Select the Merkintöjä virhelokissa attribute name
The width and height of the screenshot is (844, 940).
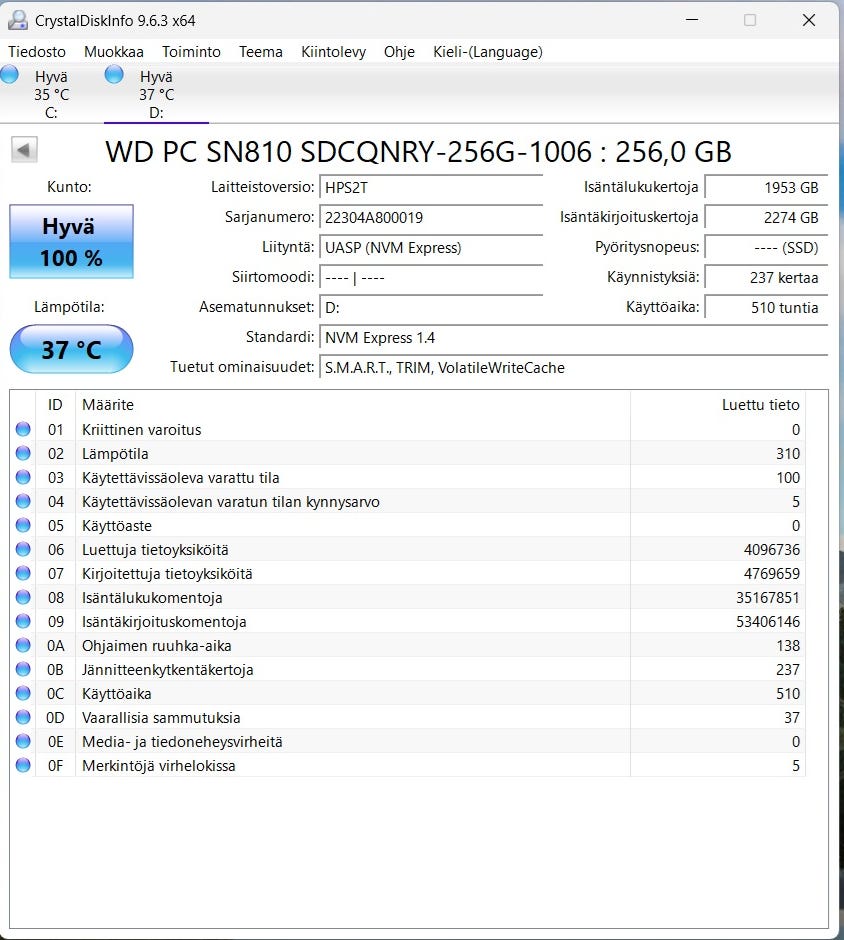[159, 766]
